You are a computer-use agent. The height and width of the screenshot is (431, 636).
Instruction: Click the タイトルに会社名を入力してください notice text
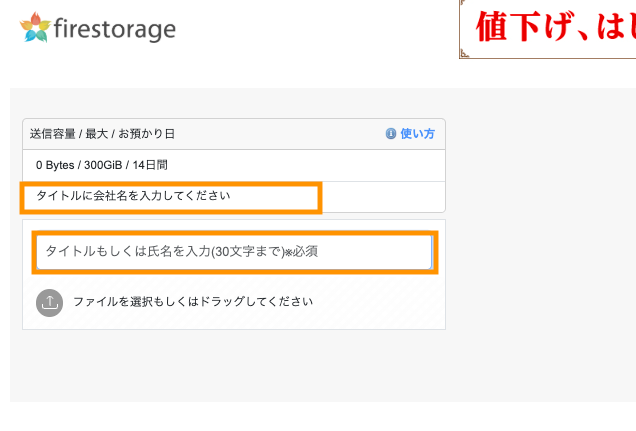point(133,196)
